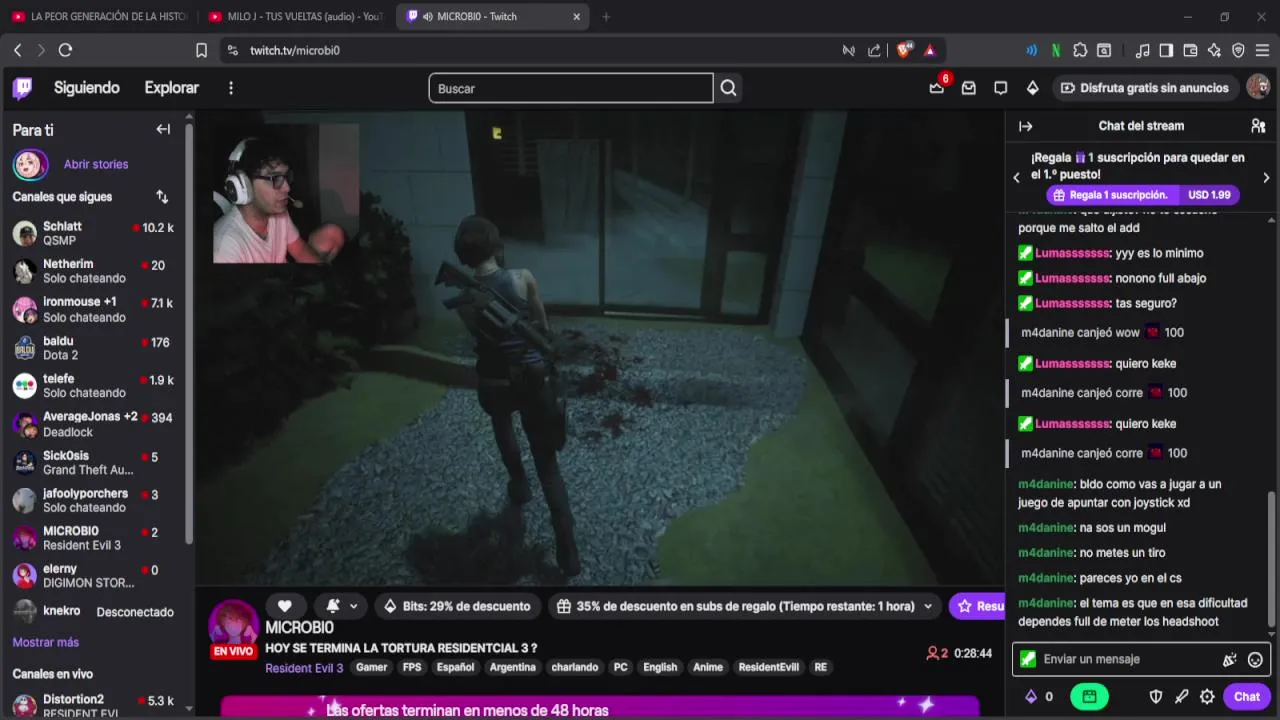The width and height of the screenshot is (1280, 720).
Task: Open chat settings gear
Action: click(1207, 697)
